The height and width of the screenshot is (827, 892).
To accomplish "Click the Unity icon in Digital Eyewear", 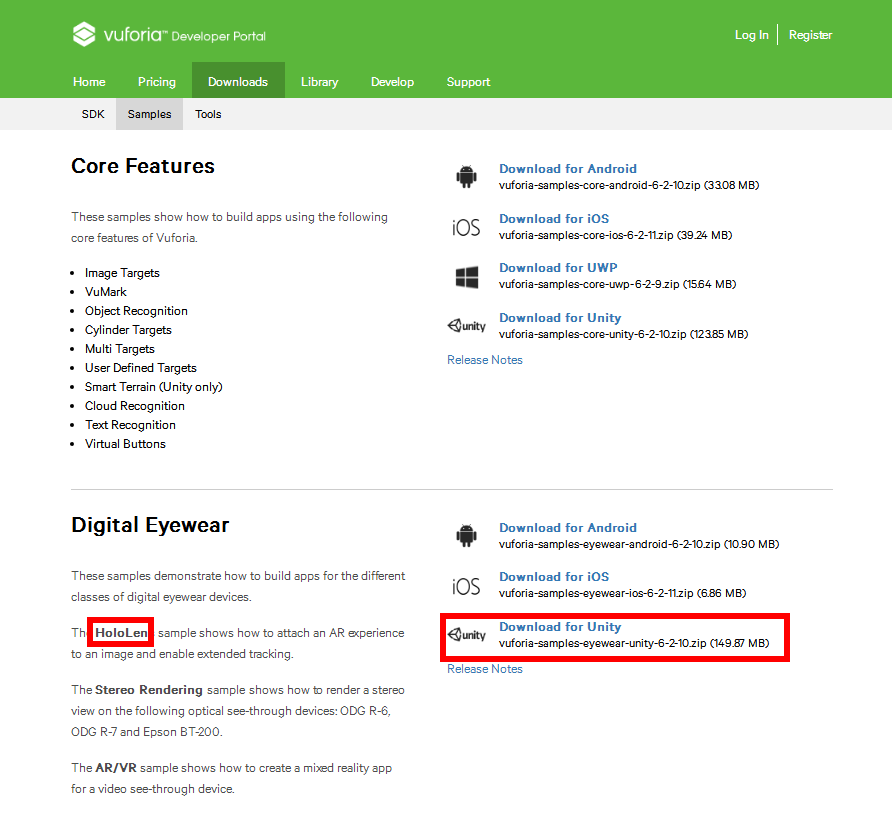I will 466,635.
